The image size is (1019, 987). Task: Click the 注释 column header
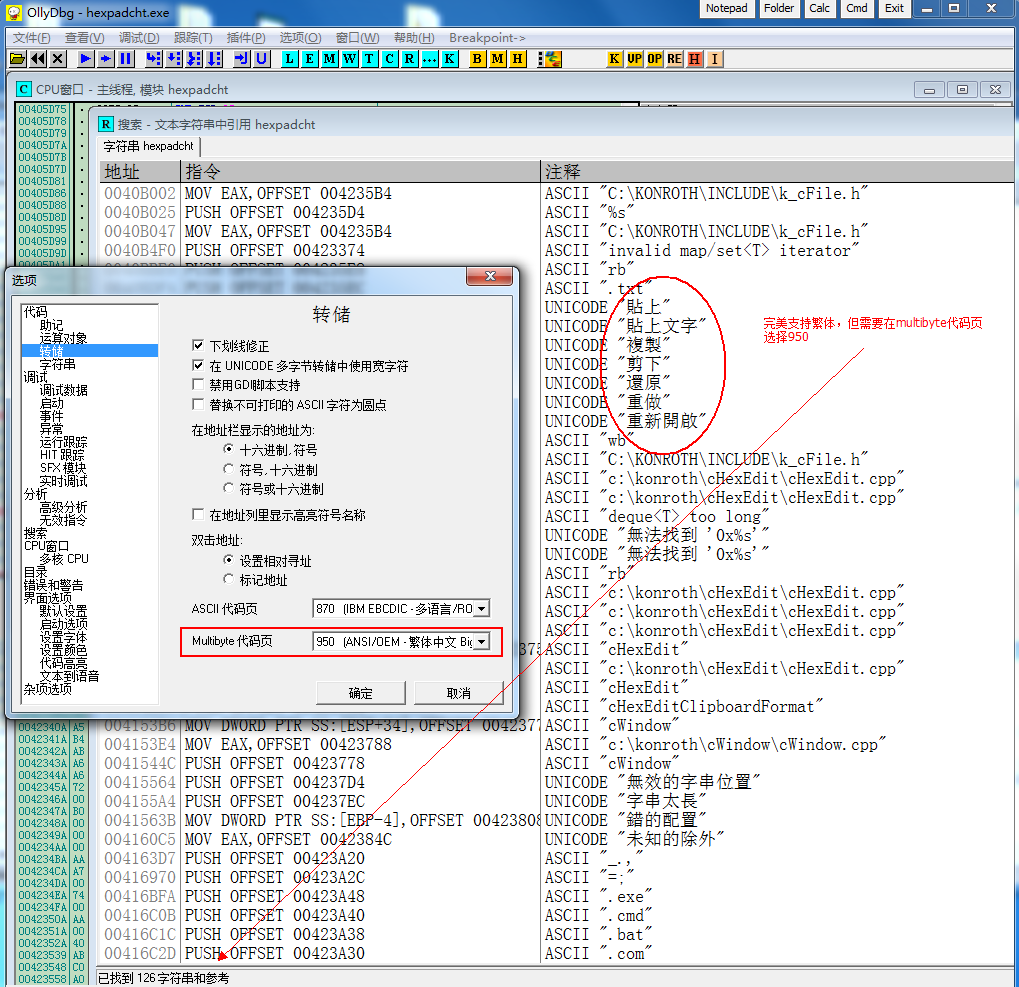click(778, 172)
